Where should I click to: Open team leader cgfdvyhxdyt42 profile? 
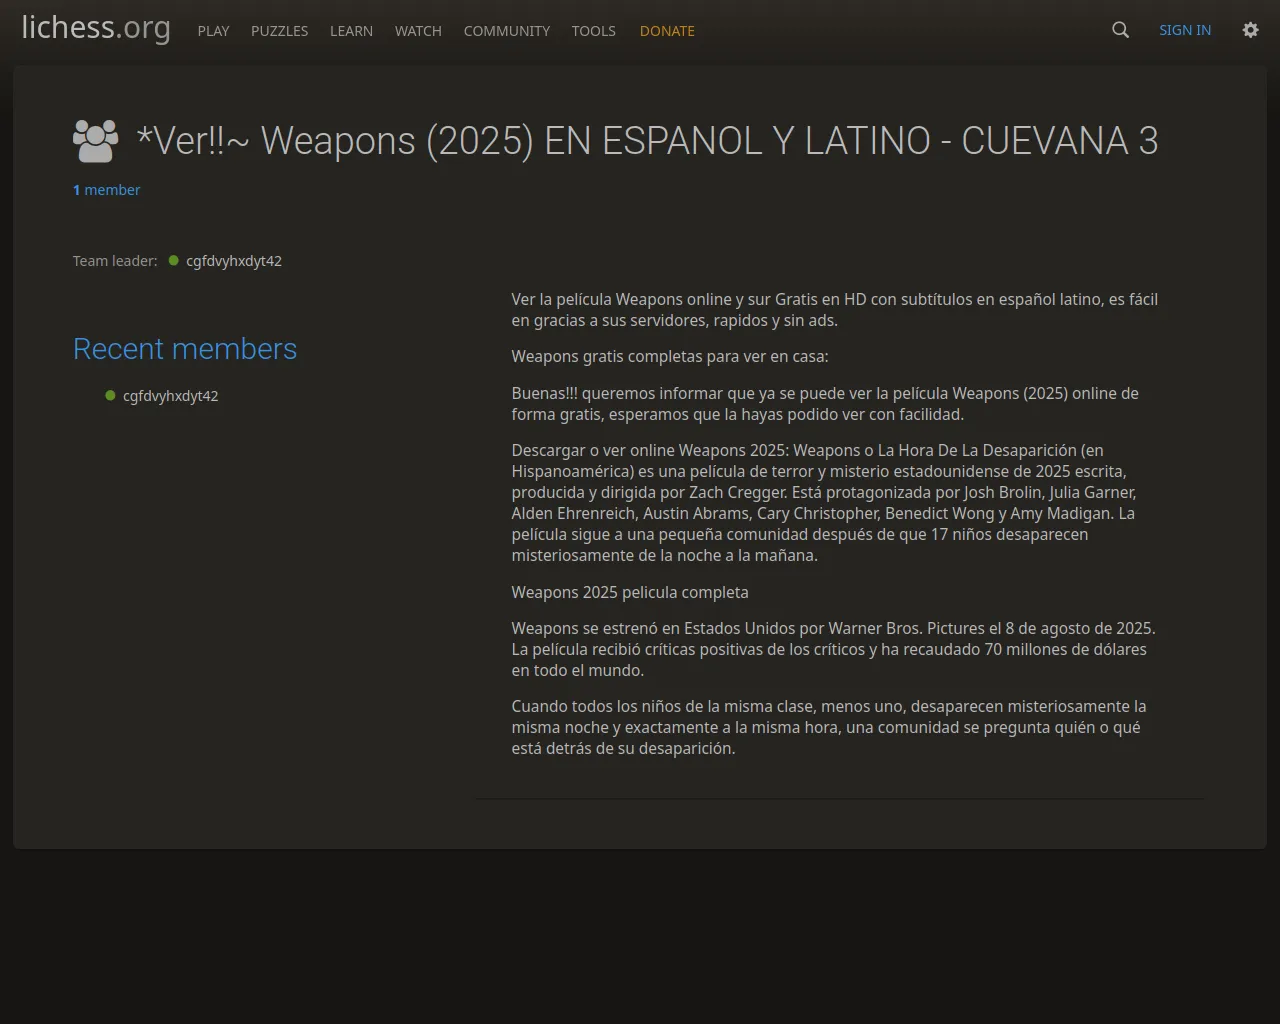pos(234,261)
